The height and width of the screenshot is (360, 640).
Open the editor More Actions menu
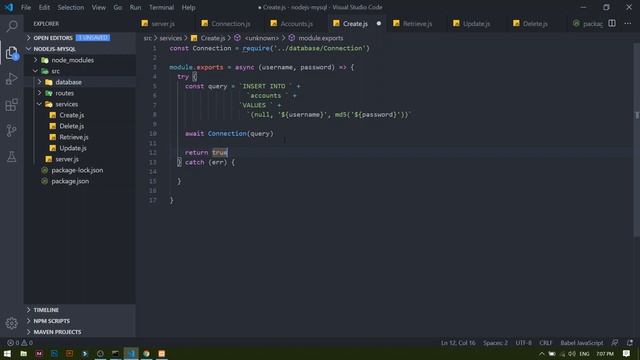click(x=628, y=23)
